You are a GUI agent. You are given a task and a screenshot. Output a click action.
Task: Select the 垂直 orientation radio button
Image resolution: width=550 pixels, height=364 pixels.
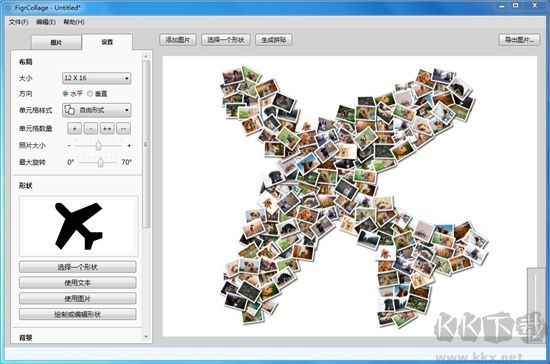90,94
